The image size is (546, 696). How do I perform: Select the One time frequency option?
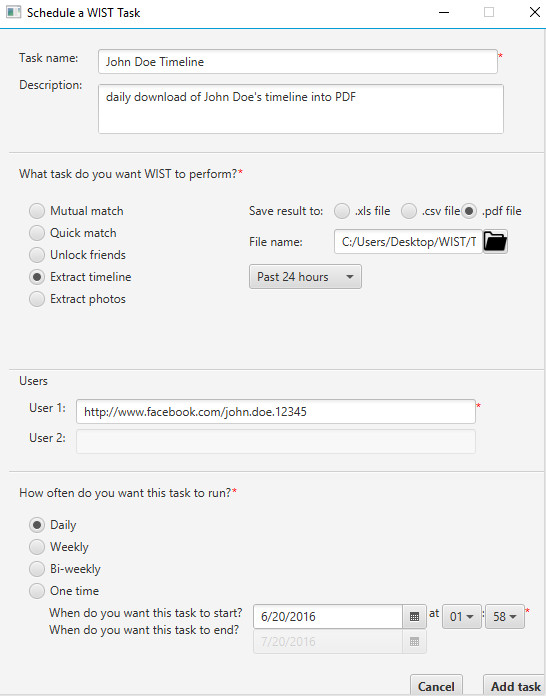[64, 591]
